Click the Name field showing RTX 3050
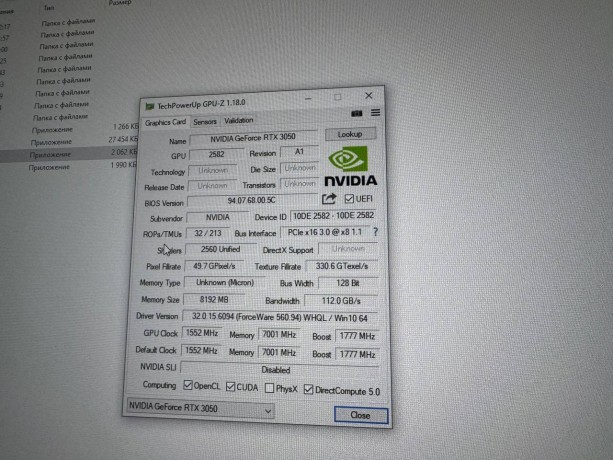The height and width of the screenshot is (460, 613). 253,138
